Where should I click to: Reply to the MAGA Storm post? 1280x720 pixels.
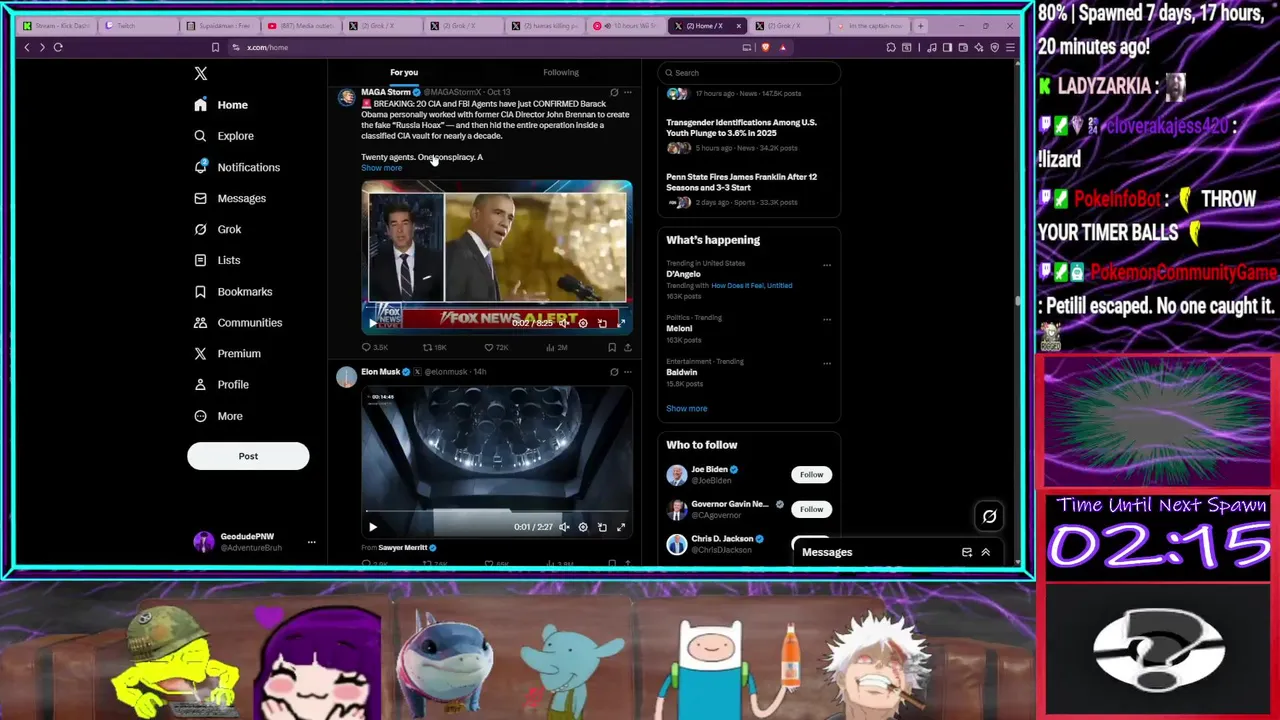click(x=374, y=347)
